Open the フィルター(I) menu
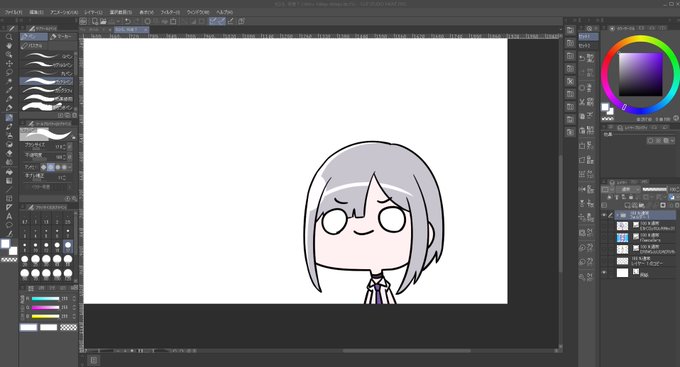Viewport: 680px width, 367px height. pyautogui.click(x=170, y=12)
